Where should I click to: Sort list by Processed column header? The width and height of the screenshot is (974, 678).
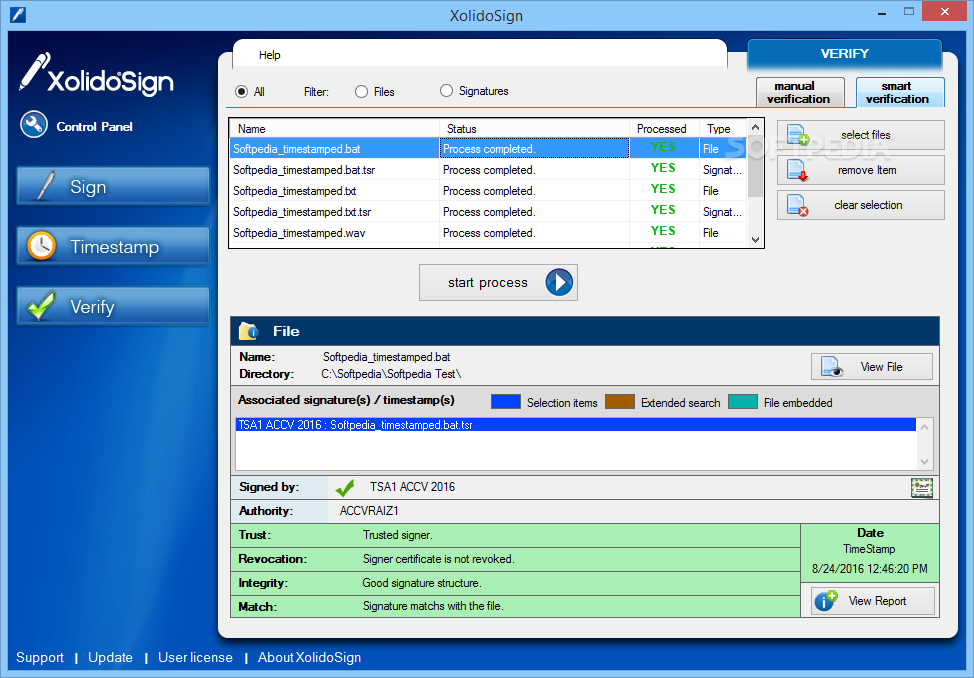point(664,129)
